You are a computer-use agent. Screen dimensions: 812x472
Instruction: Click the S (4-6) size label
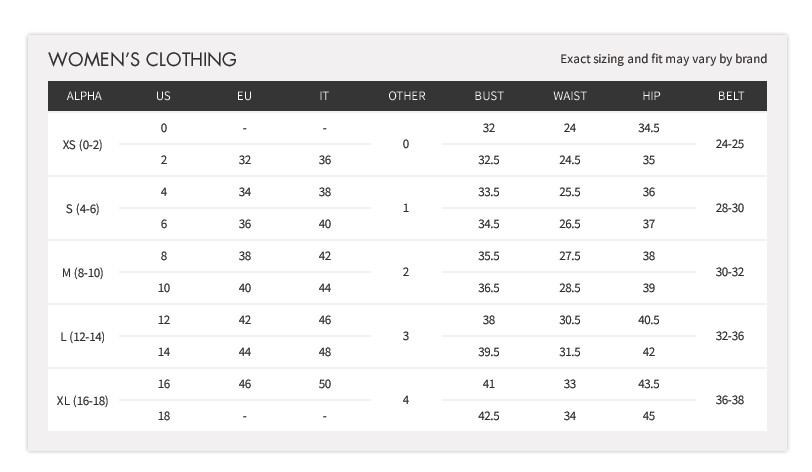click(83, 208)
